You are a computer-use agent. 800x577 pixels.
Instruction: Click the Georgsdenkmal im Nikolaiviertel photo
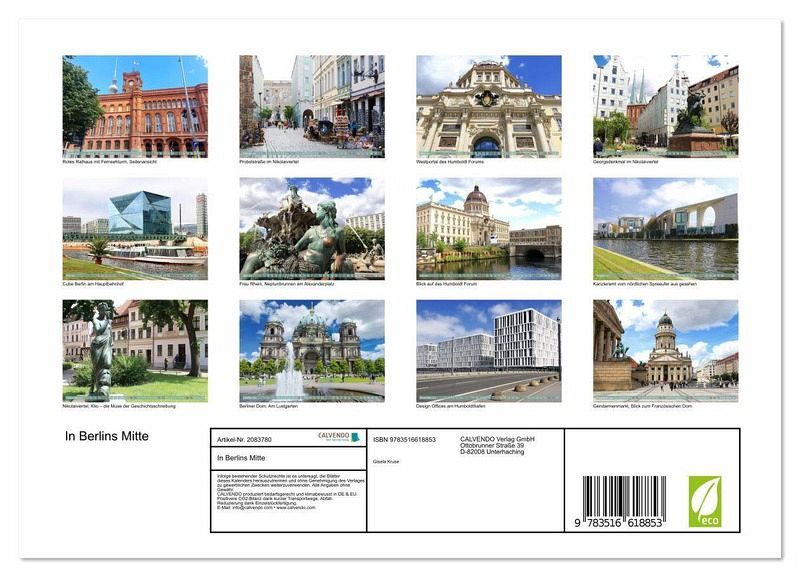[665, 106]
